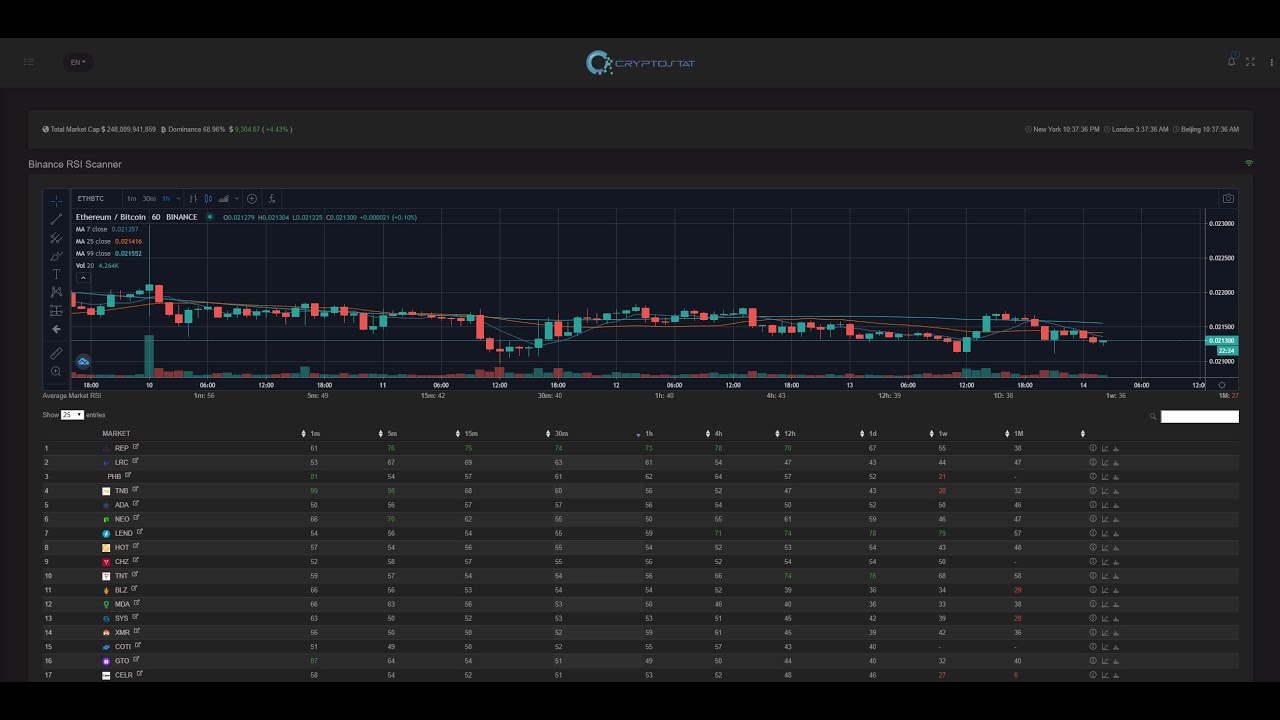Click the MA 99 close legend
This screenshot has height=720, width=1280.
(94, 253)
